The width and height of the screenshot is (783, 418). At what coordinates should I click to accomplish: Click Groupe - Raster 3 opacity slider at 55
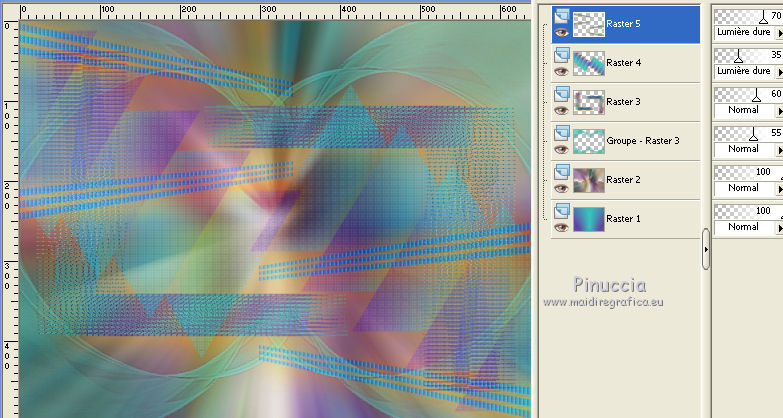749,133
